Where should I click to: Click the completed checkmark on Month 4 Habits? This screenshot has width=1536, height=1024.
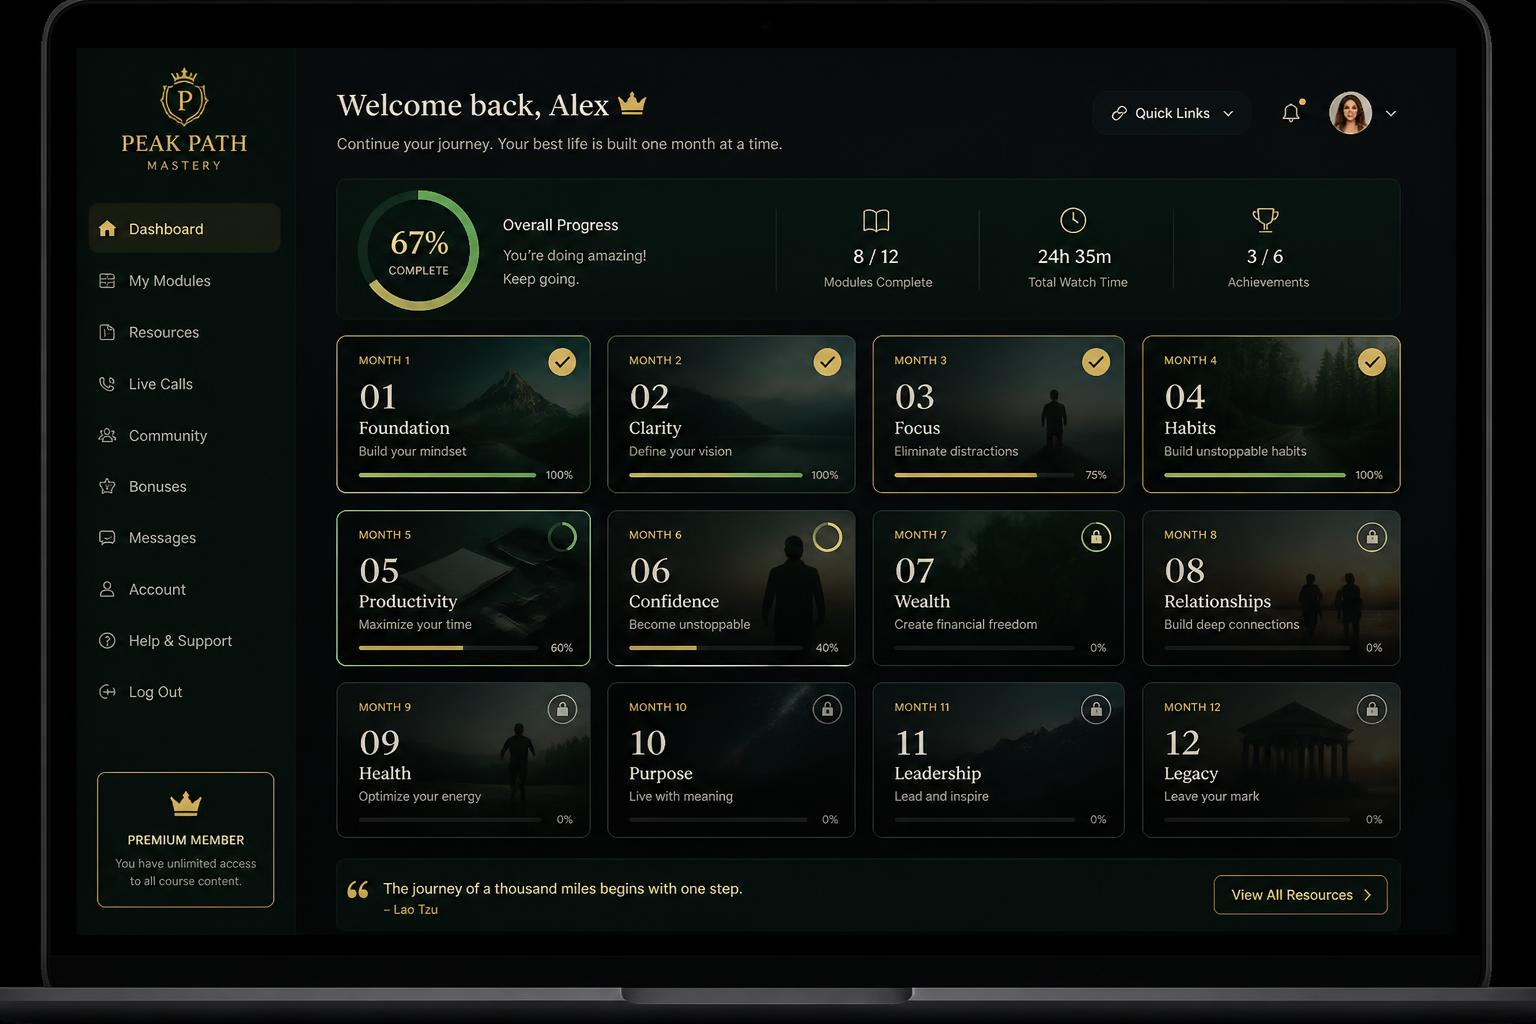point(1372,362)
